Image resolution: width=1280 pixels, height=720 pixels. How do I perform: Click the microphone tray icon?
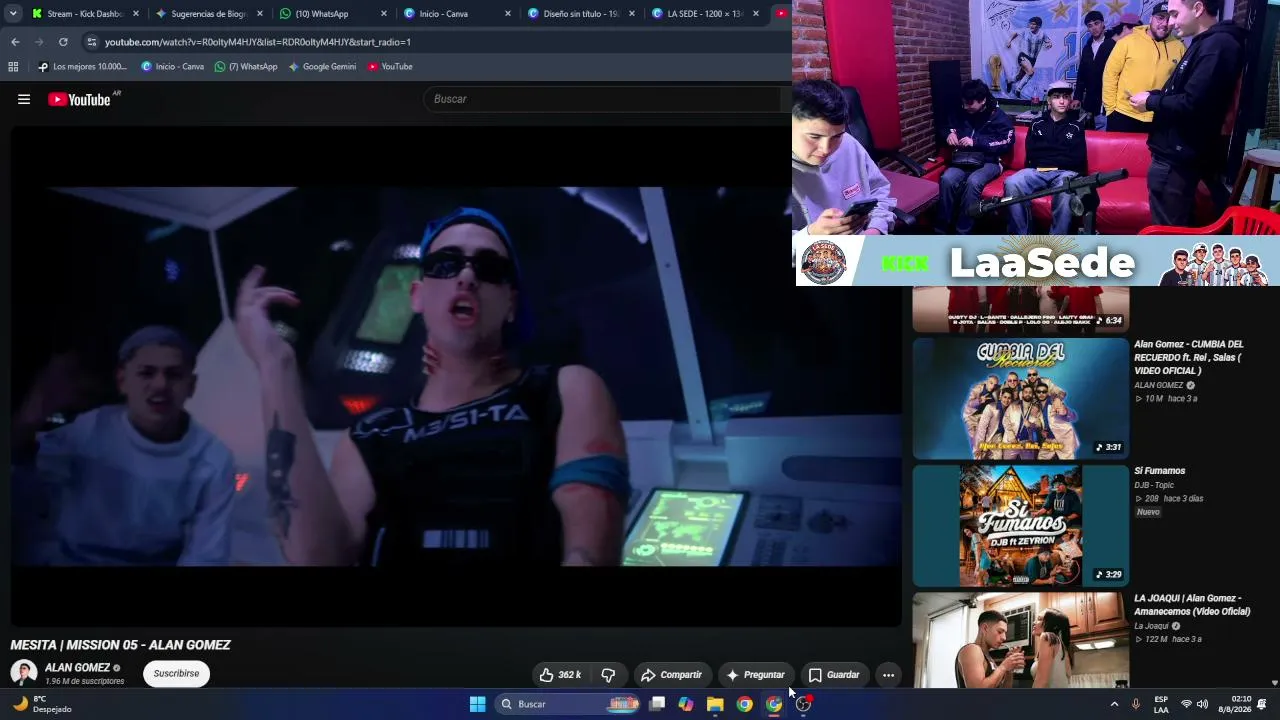click(x=1136, y=704)
